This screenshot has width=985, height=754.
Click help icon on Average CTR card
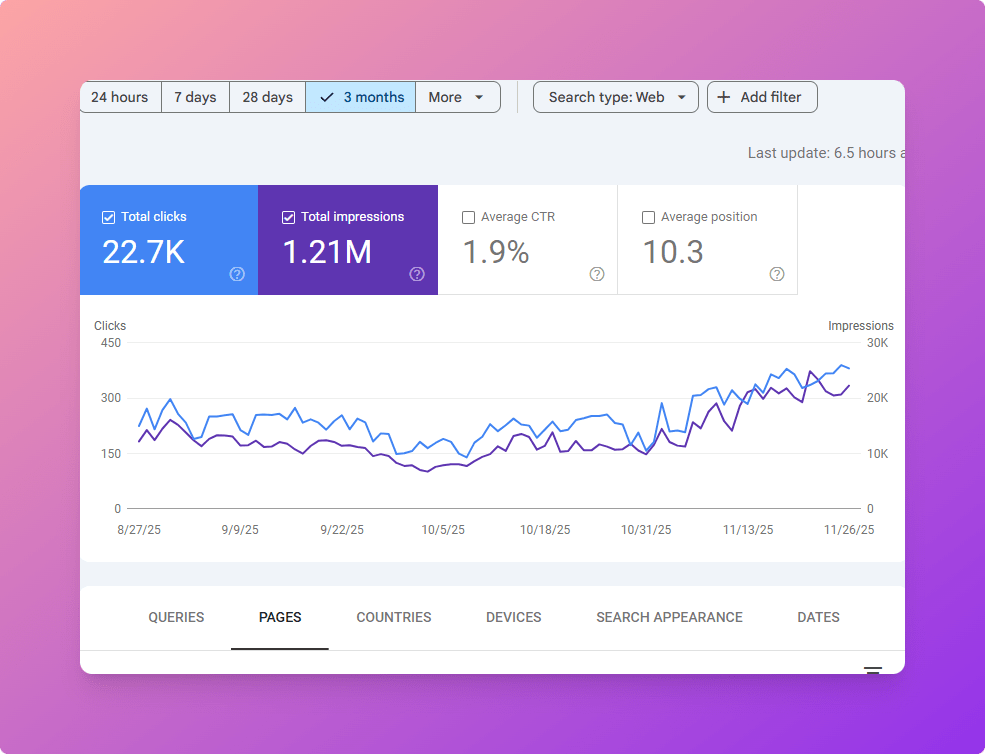tap(597, 274)
